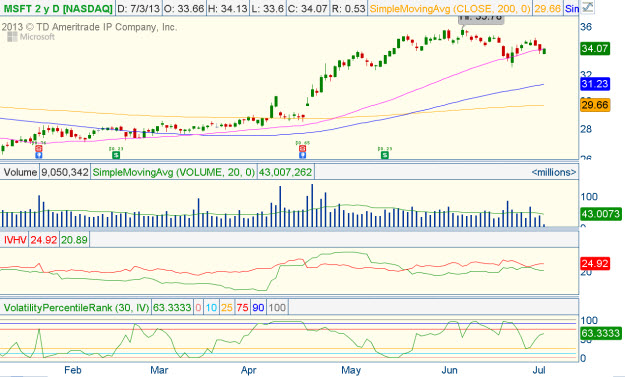The height and width of the screenshot is (377, 625).
Task: Click the truncated blue 'Sin' study label
Action: pyautogui.click(x=572, y=8)
